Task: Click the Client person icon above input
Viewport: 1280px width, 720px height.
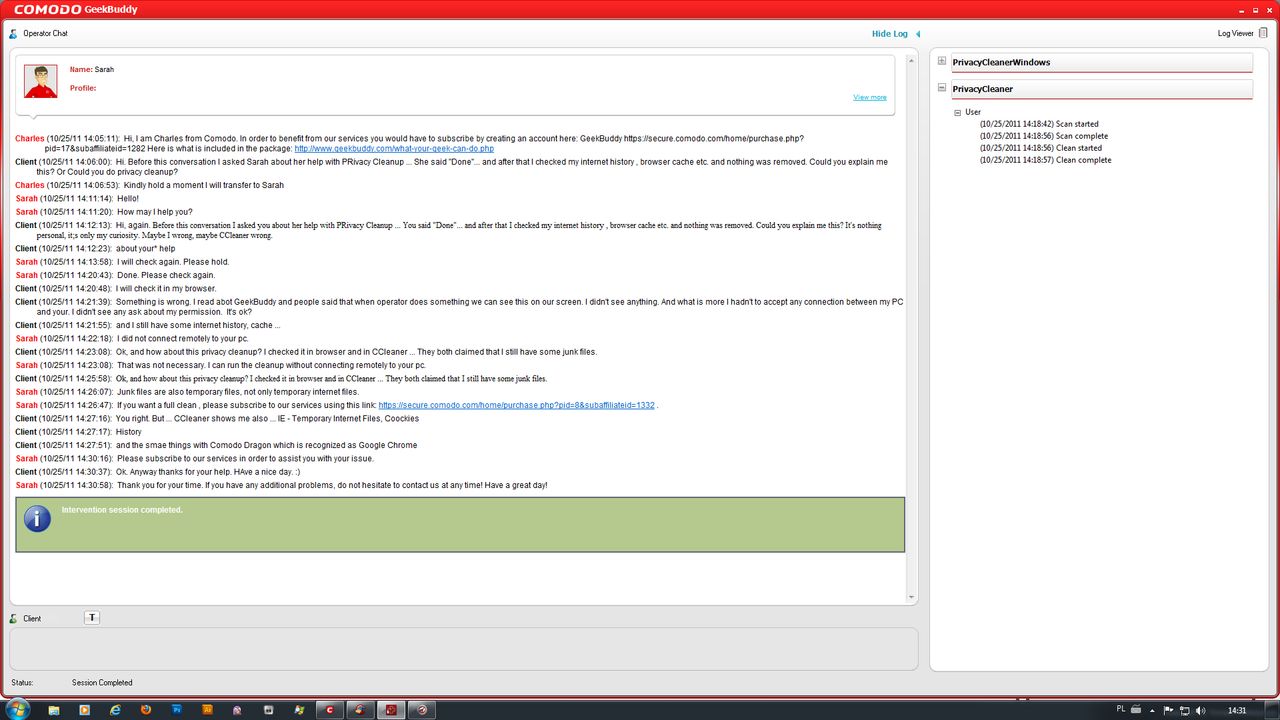Action: click(13, 619)
